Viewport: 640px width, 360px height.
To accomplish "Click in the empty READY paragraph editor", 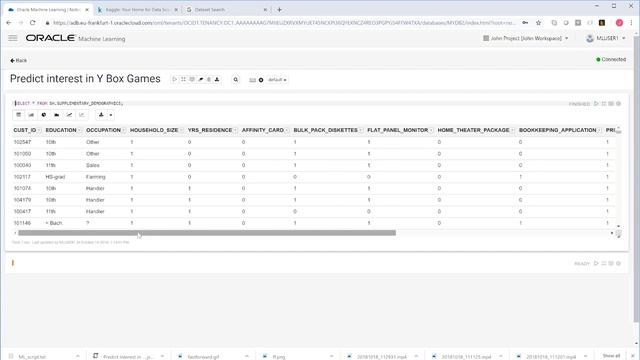I will point(286,263).
